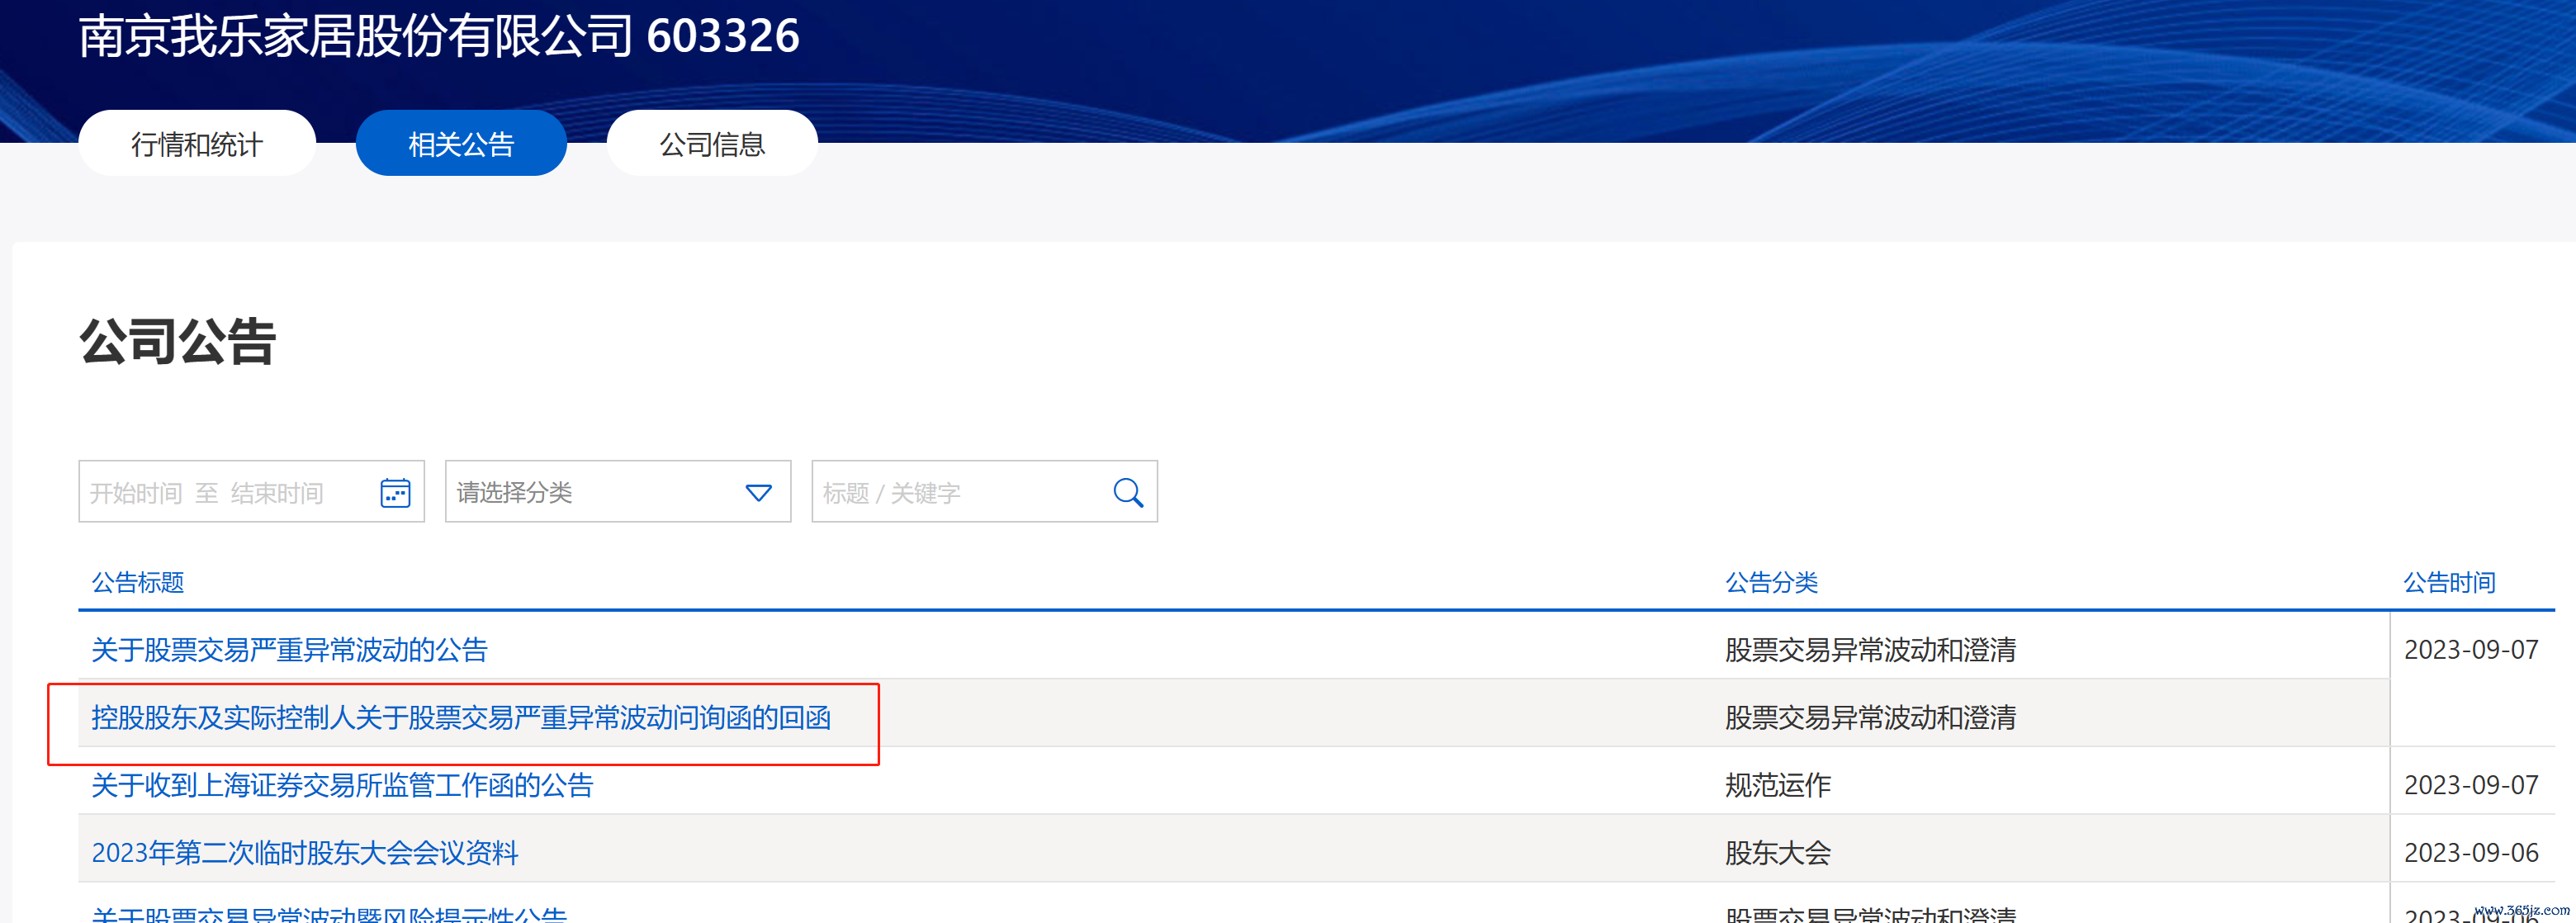The width and height of the screenshot is (2576, 923).
Task: Click the 公告分类 column header
Action: click(x=1771, y=582)
